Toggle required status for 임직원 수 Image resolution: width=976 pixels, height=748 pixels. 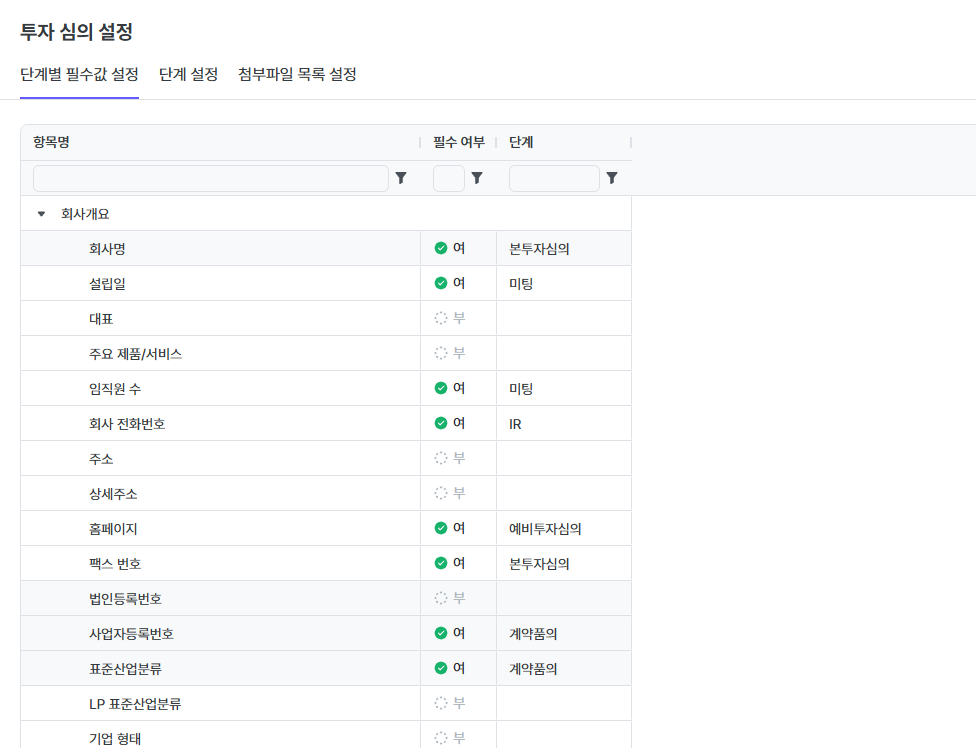[x=450, y=388]
